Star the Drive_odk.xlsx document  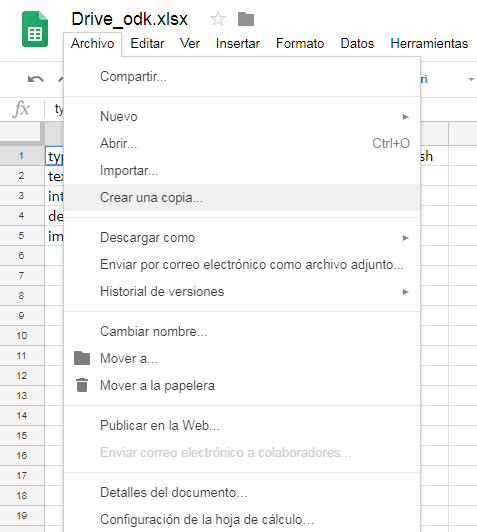click(218, 19)
